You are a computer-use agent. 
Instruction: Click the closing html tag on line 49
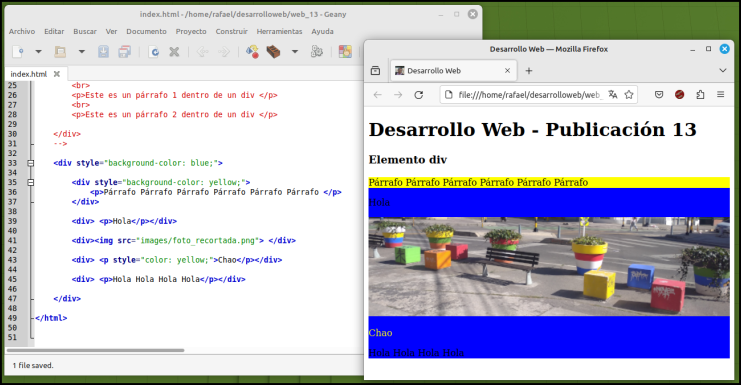(51, 318)
